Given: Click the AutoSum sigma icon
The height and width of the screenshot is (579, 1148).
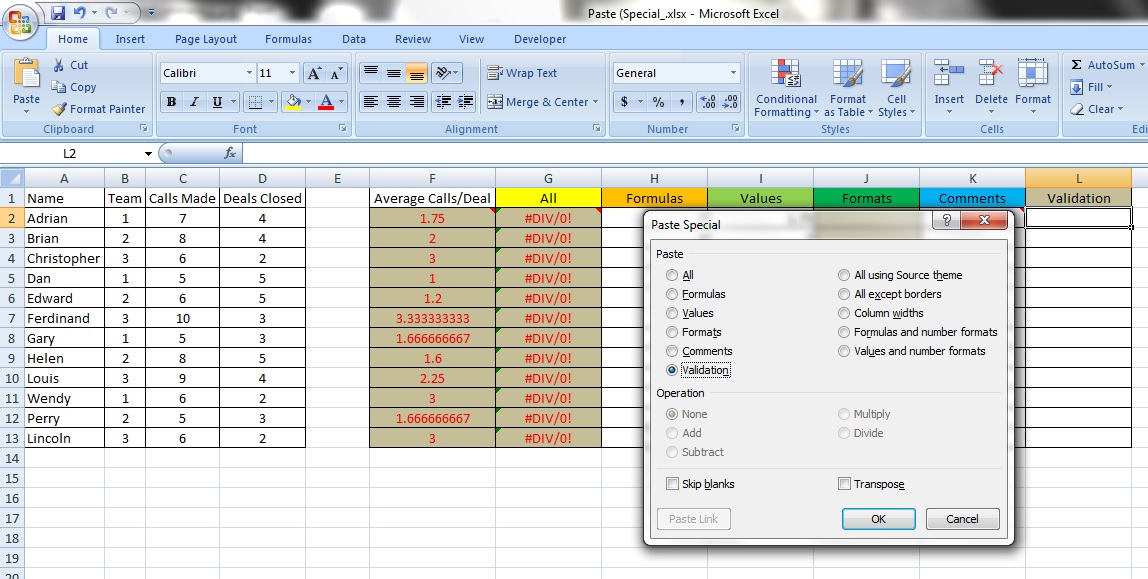Looking at the screenshot, I should pyautogui.click(x=1077, y=65).
